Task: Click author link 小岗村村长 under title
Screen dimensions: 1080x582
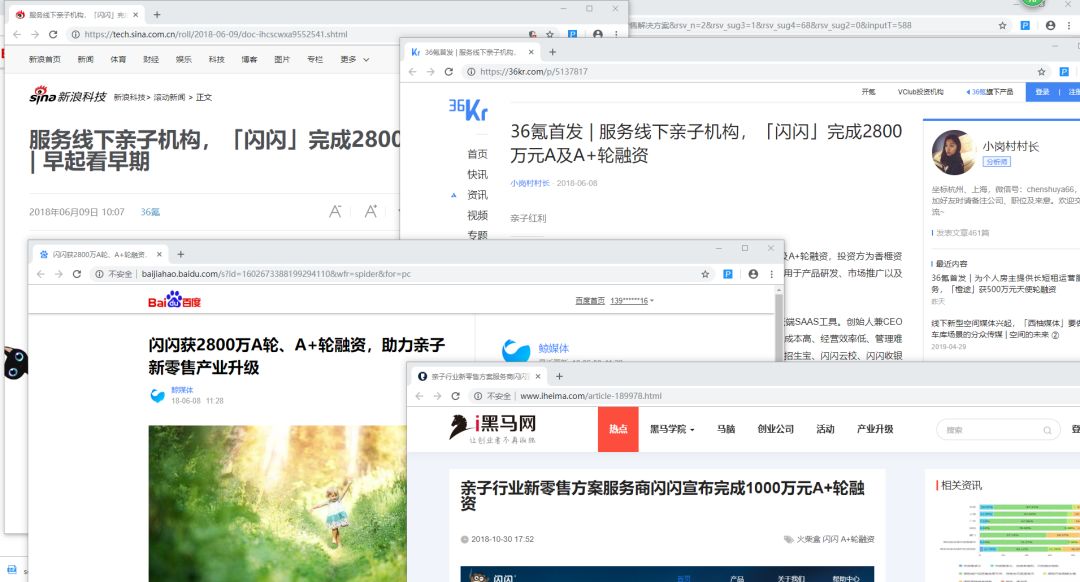Action: (530, 183)
